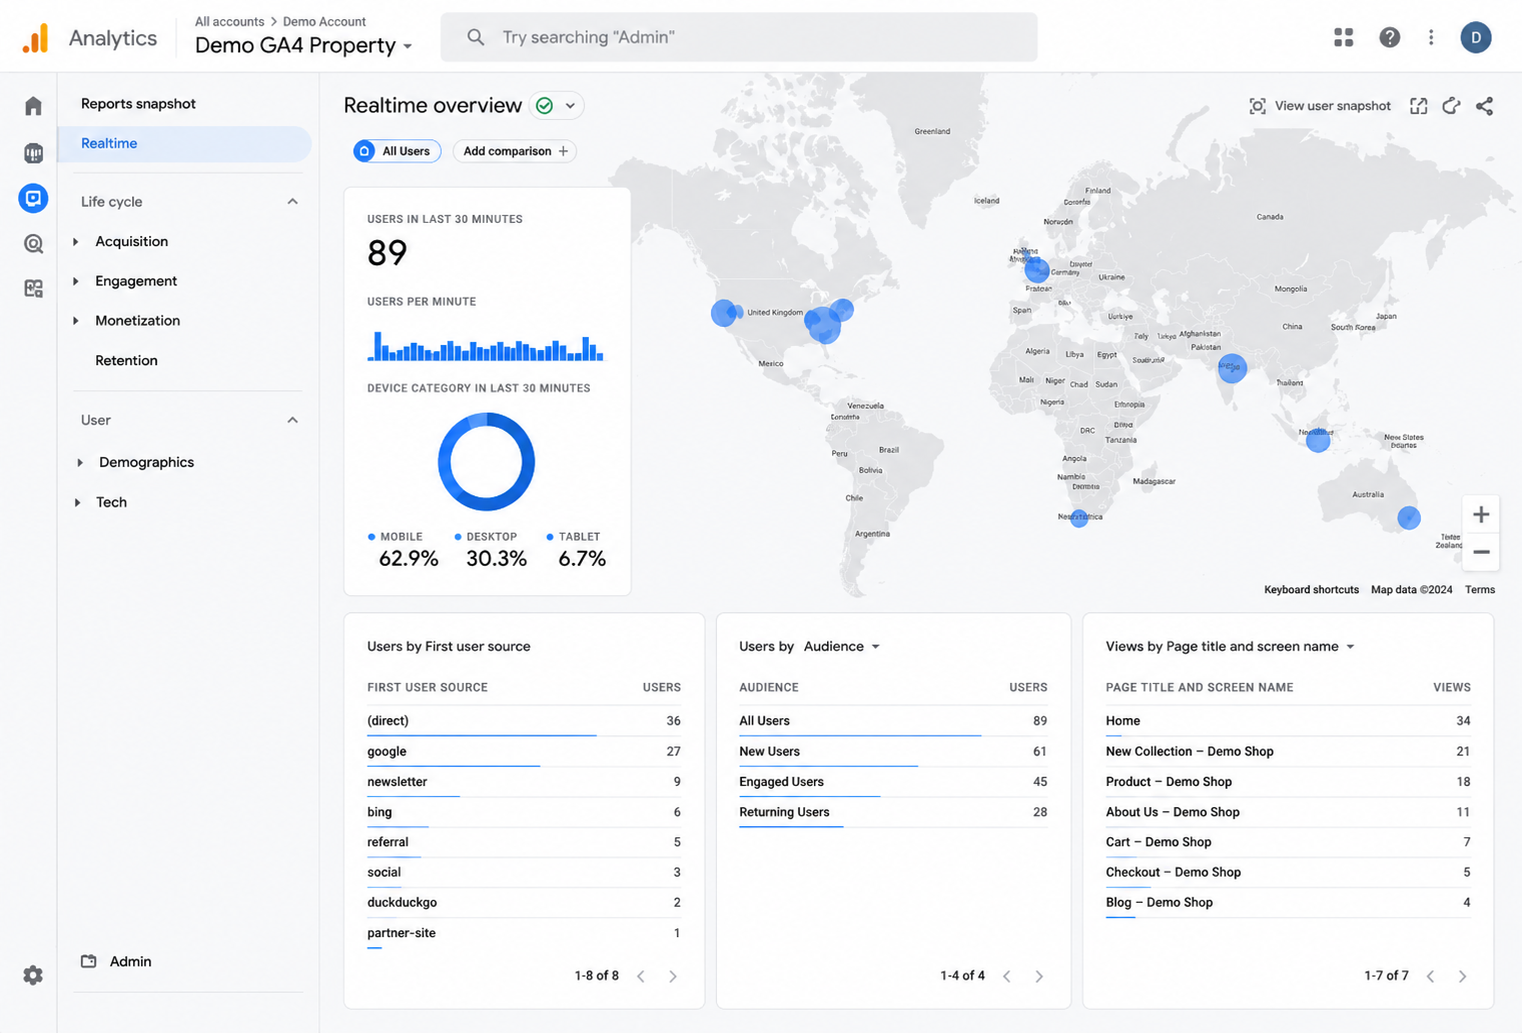
Task: Select Blog – Demo Shop row
Action: (x=1288, y=902)
